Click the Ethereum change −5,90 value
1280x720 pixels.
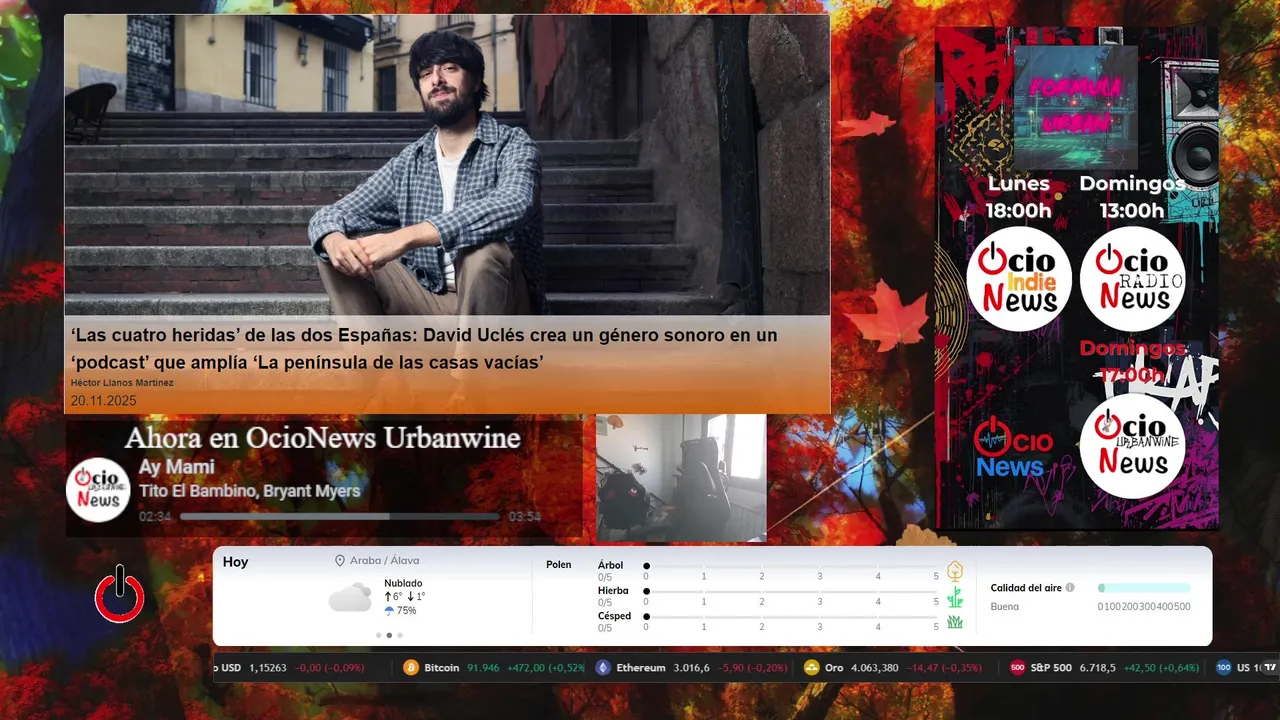[x=733, y=668]
